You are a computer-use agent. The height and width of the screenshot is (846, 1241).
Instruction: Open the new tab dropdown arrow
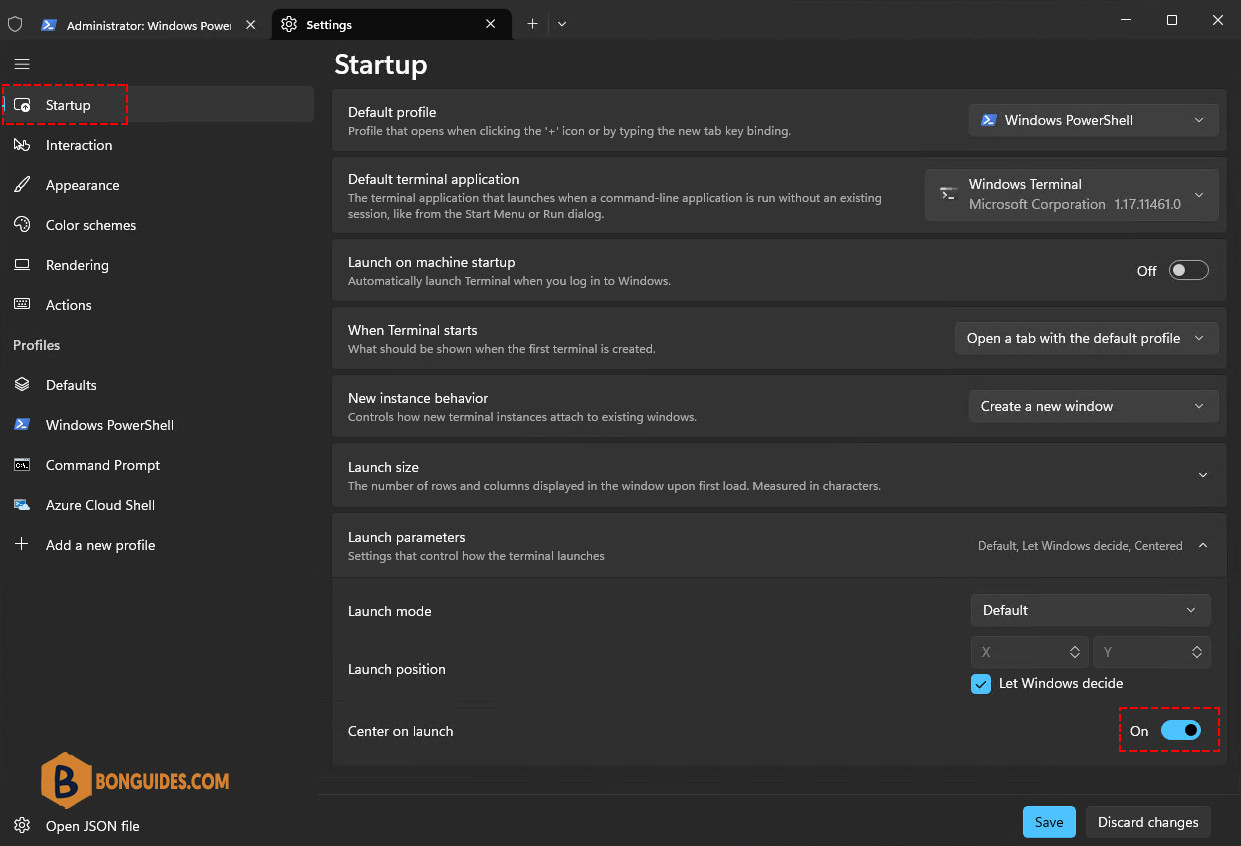[562, 24]
